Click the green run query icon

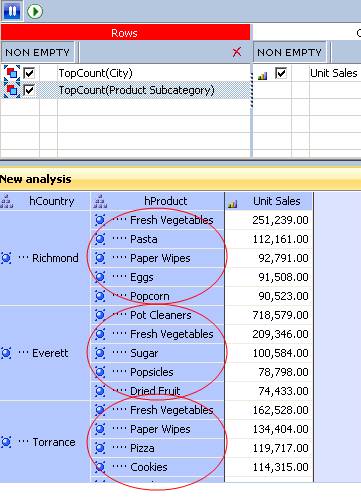(x=35, y=11)
